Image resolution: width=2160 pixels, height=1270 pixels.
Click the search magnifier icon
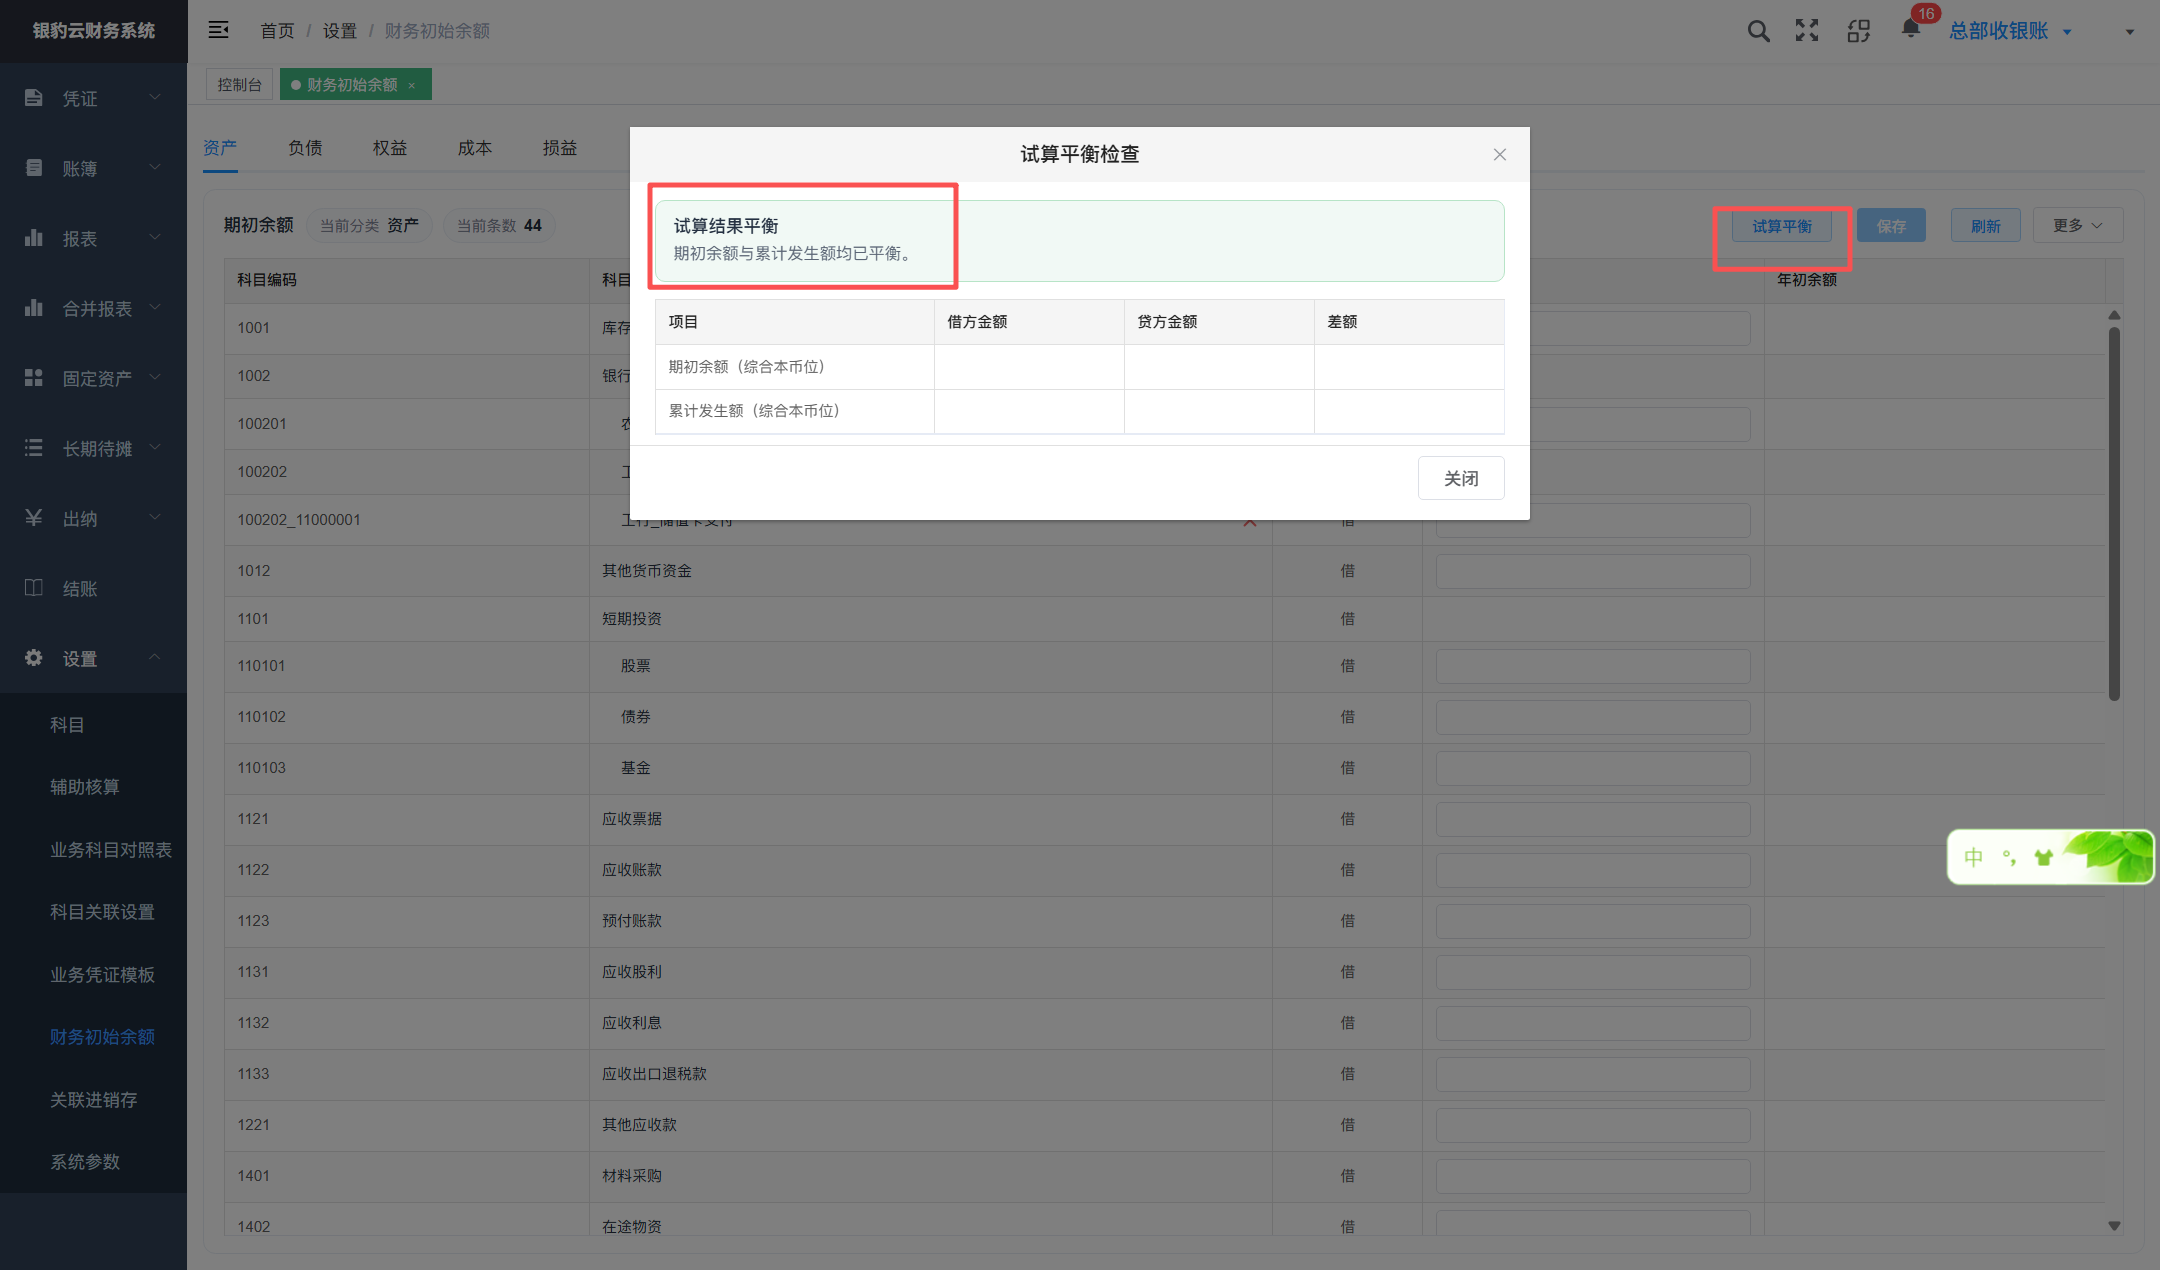1758,31
